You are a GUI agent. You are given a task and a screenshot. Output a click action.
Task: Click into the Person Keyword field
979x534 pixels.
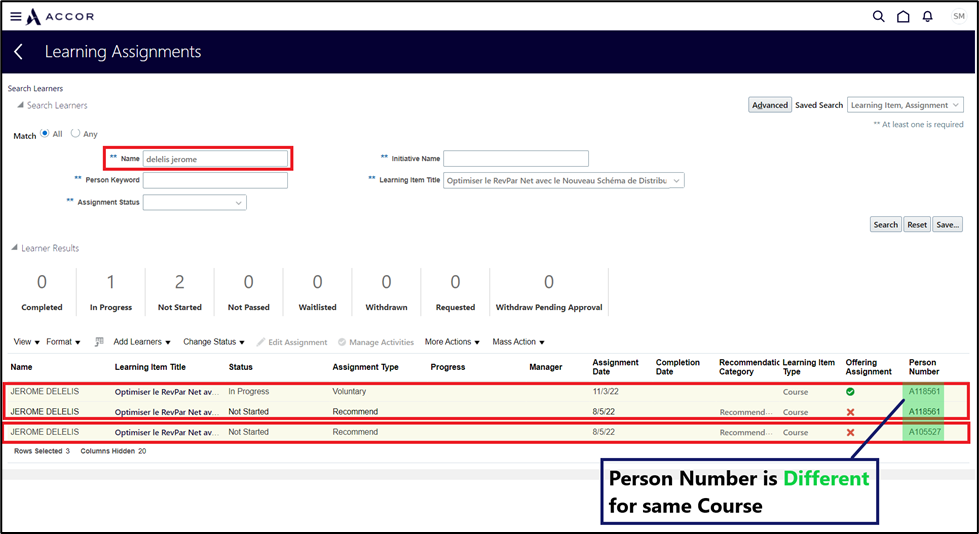(215, 180)
